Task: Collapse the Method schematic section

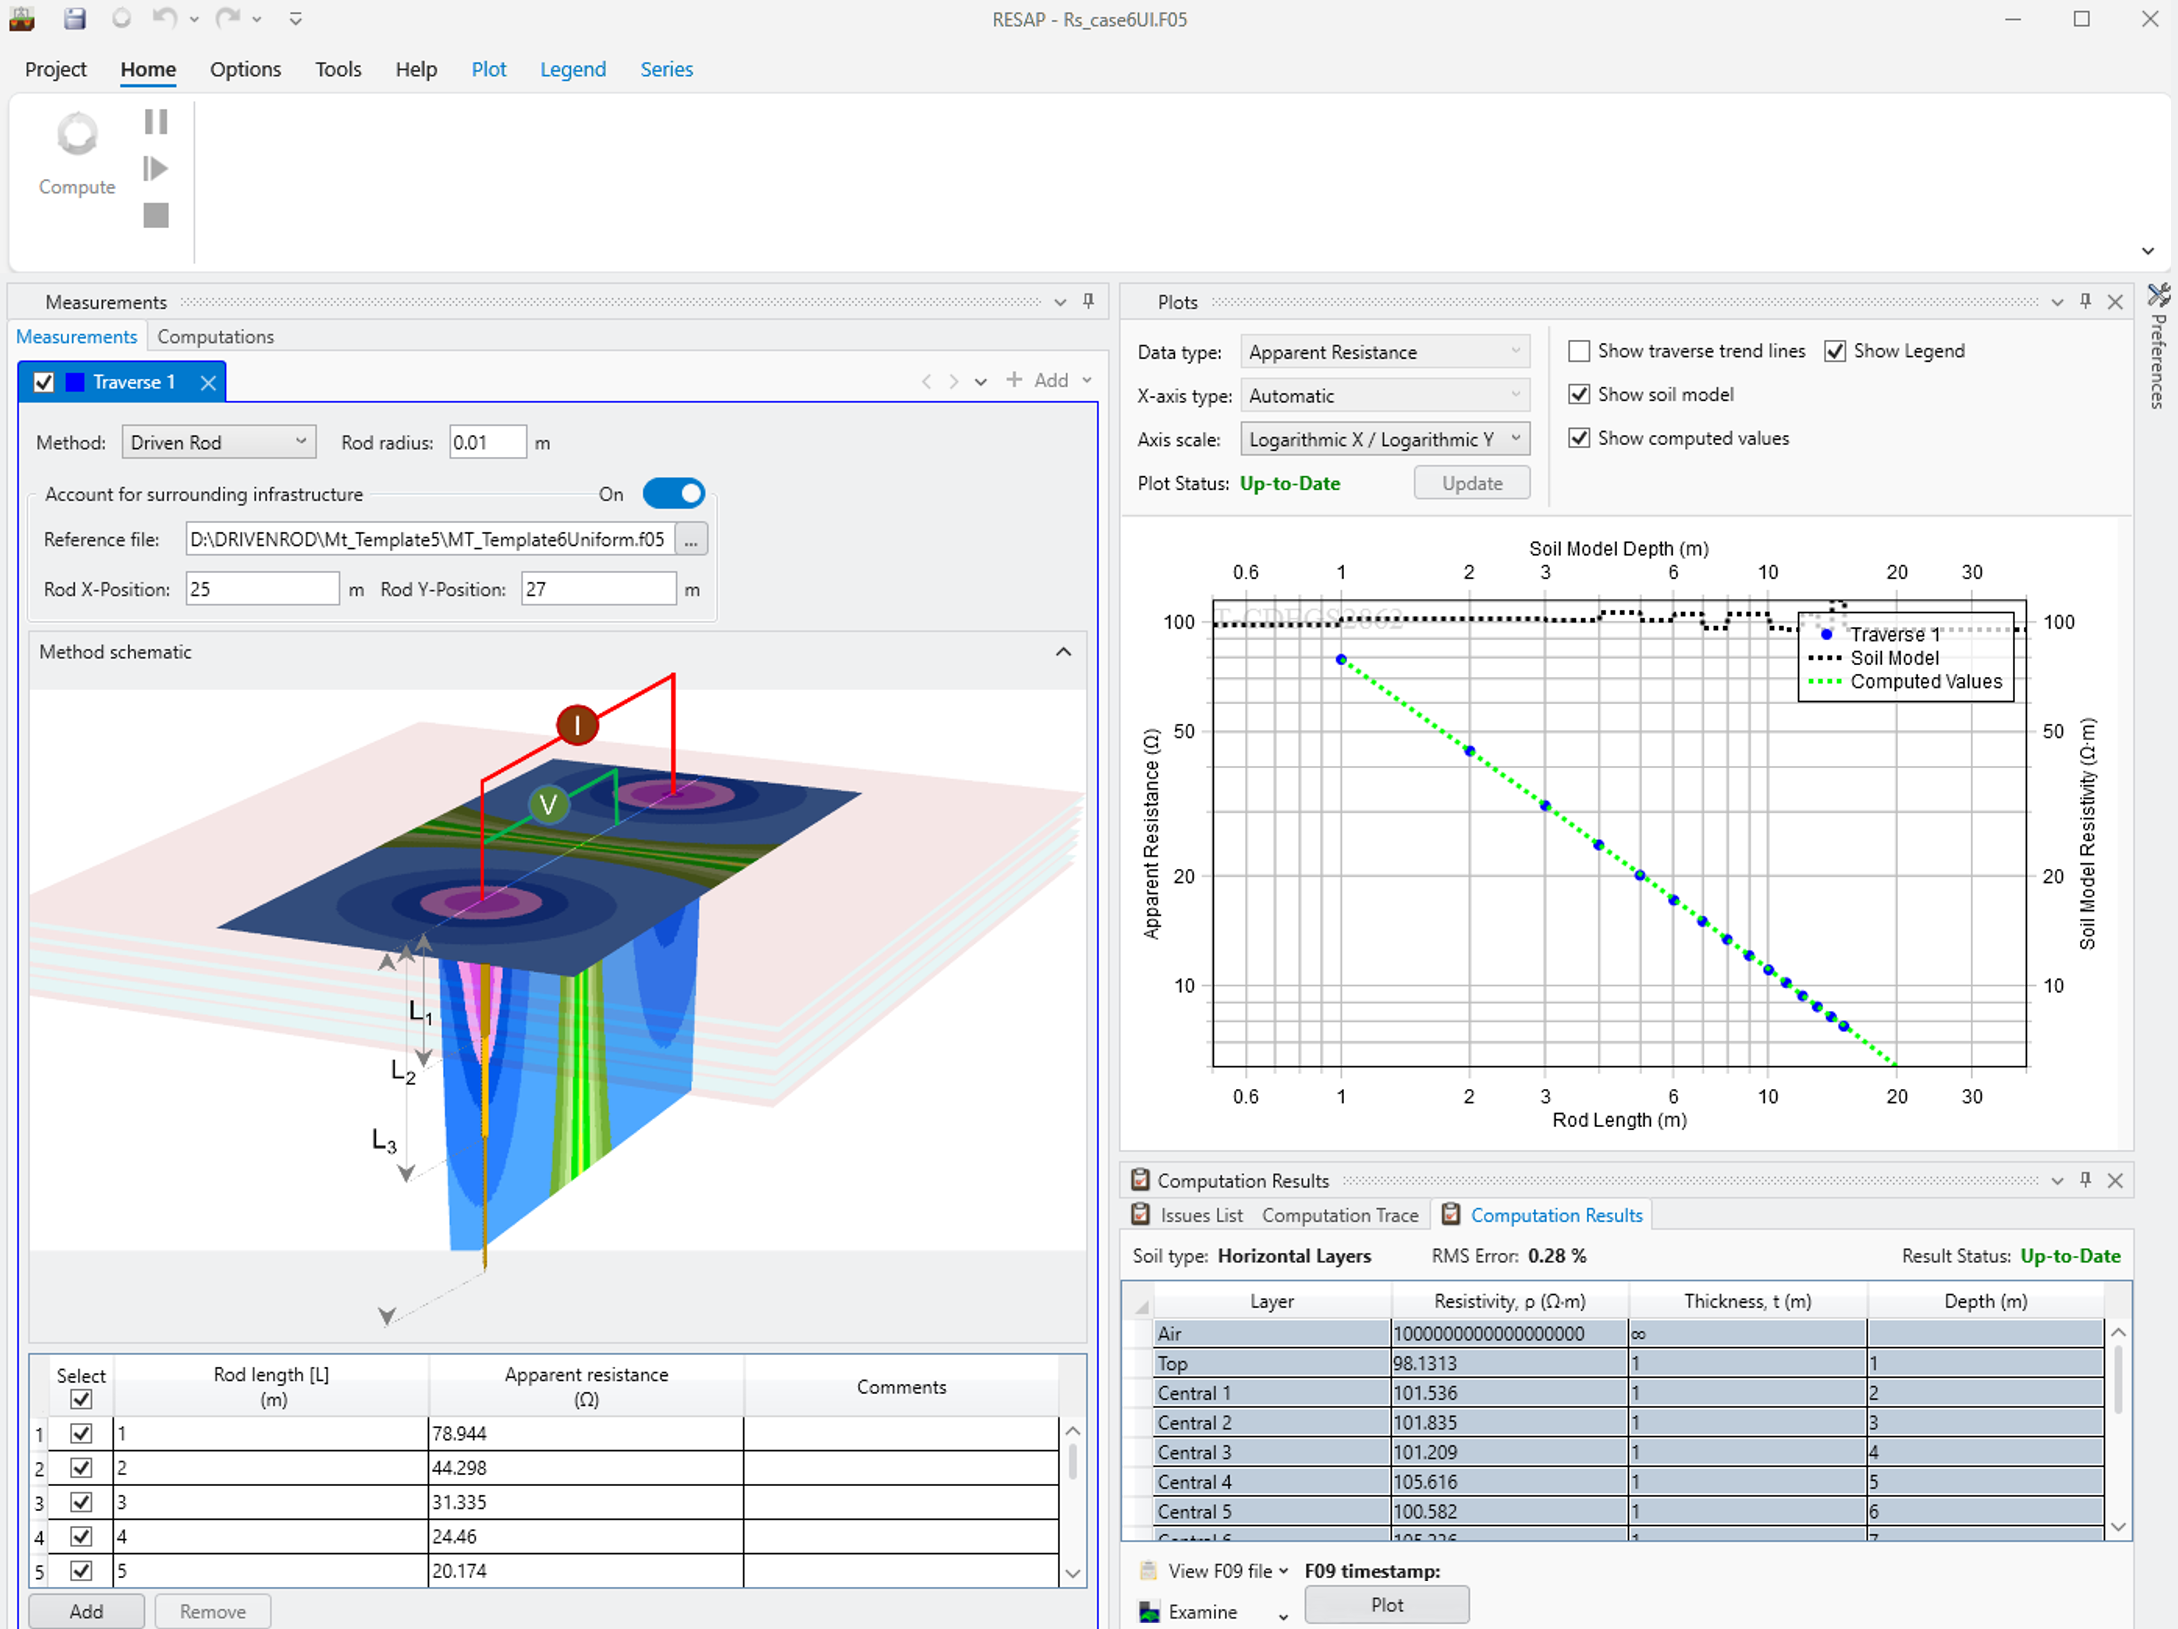Action: [x=1063, y=652]
